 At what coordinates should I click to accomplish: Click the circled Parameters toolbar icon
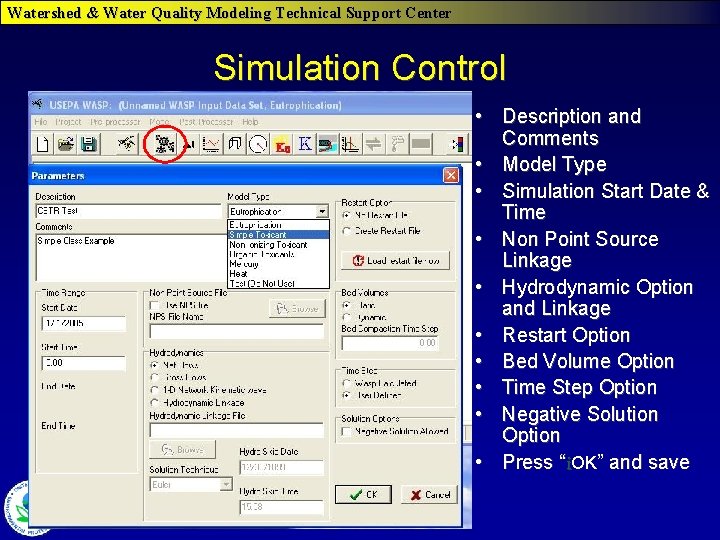click(164, 144)
